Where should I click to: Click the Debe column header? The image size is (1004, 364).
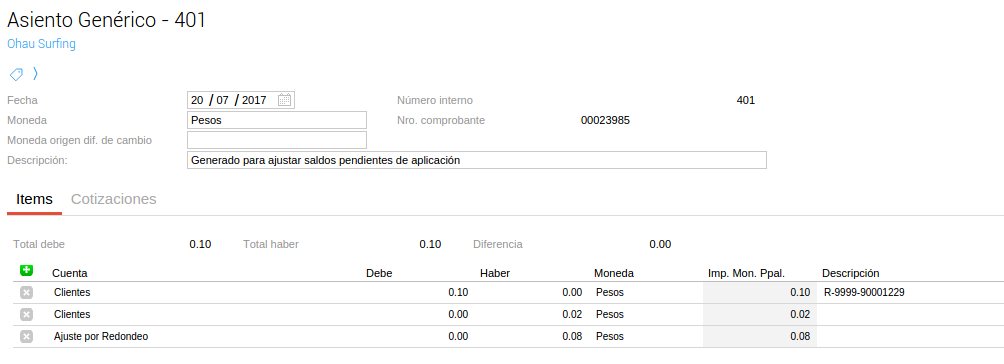point(379,273)
